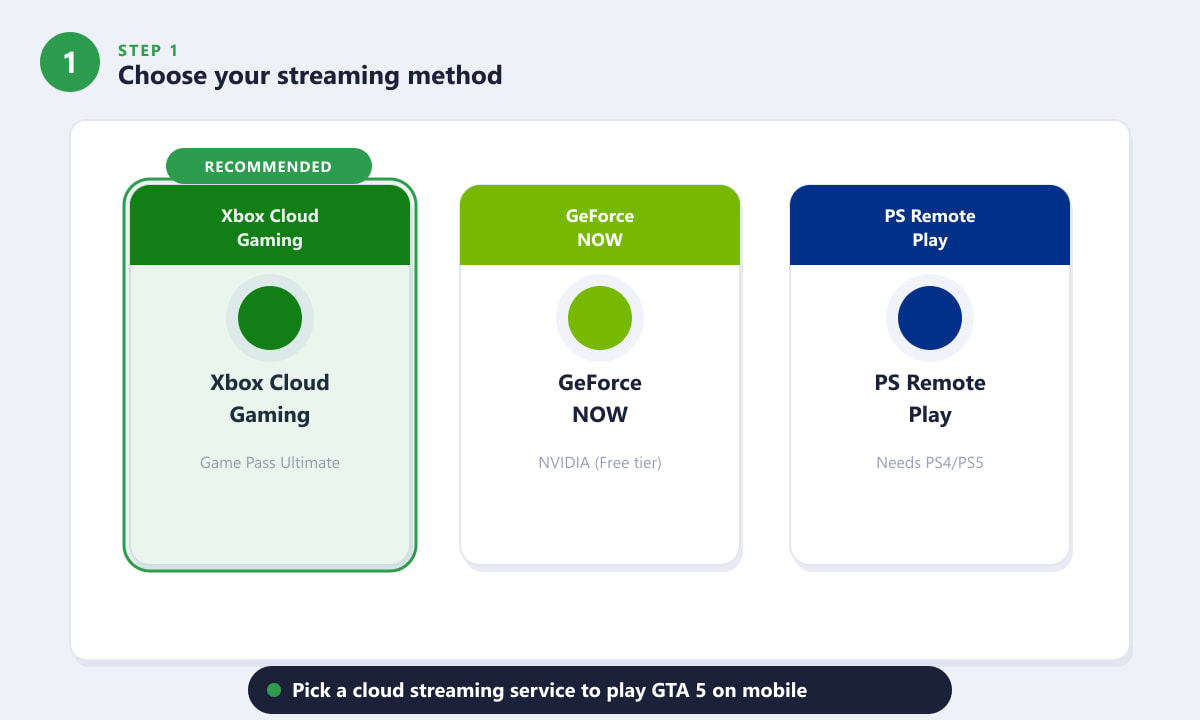
Task: Click the GeForce NOW card title text
Action: pyautogui.click(x=600, y=398)
